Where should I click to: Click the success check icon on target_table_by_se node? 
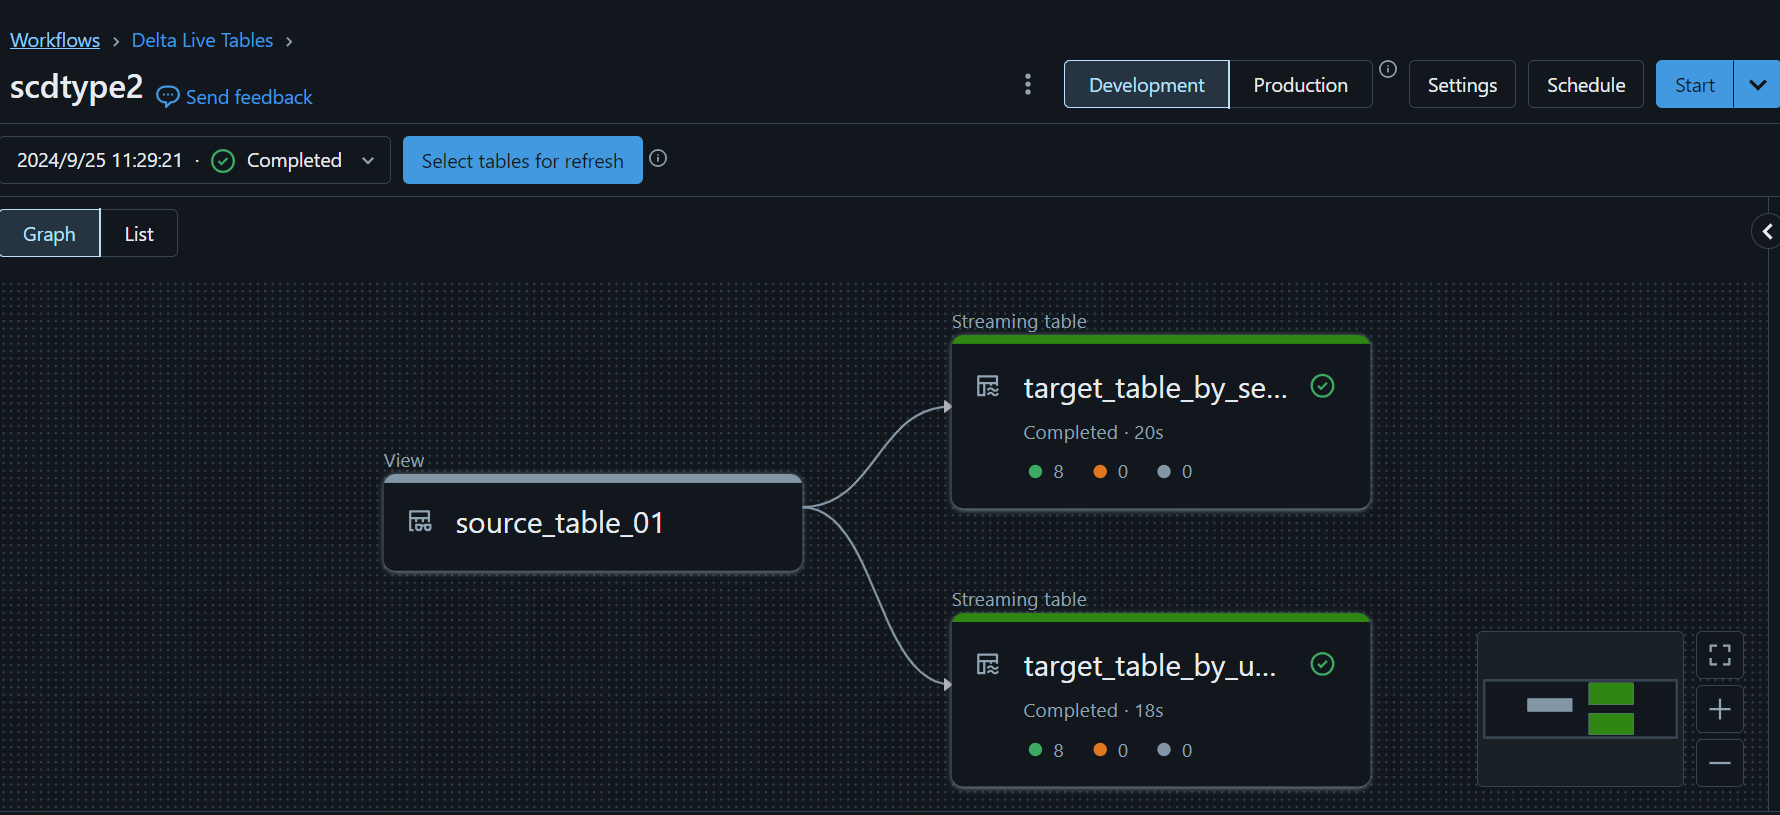point(1322,386)
